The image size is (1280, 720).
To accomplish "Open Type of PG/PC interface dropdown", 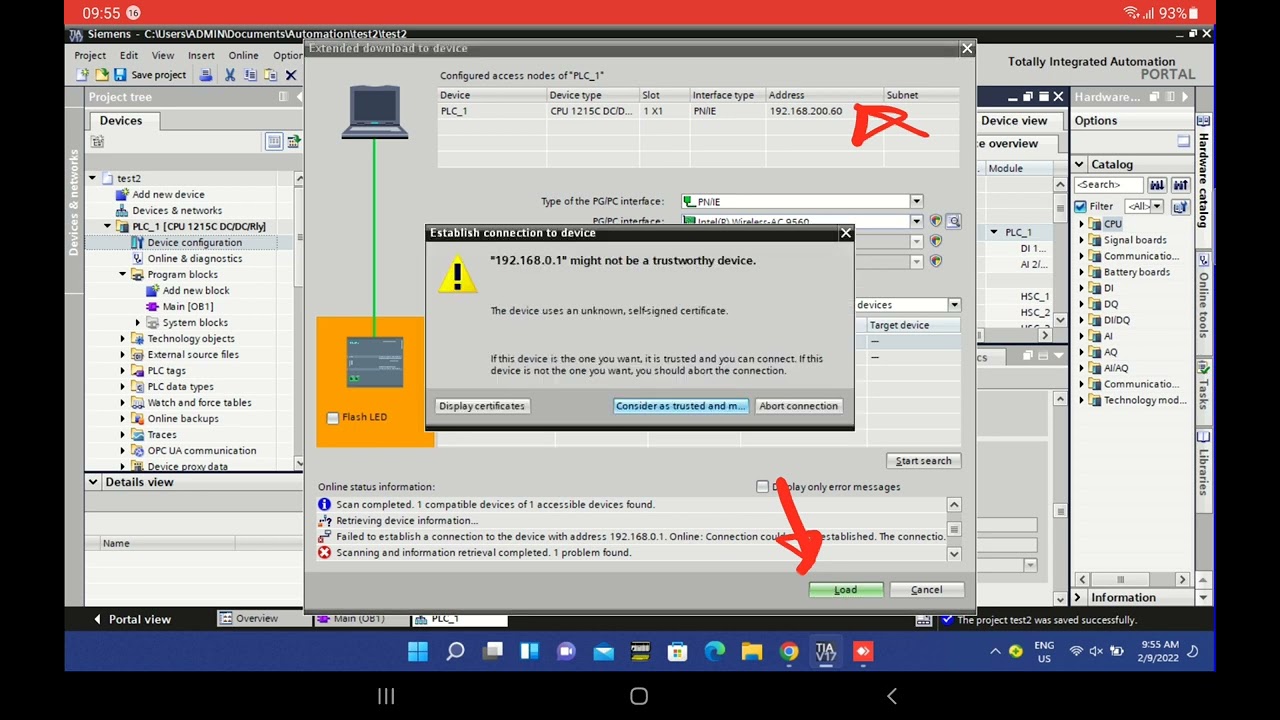I will coord(916,201).
